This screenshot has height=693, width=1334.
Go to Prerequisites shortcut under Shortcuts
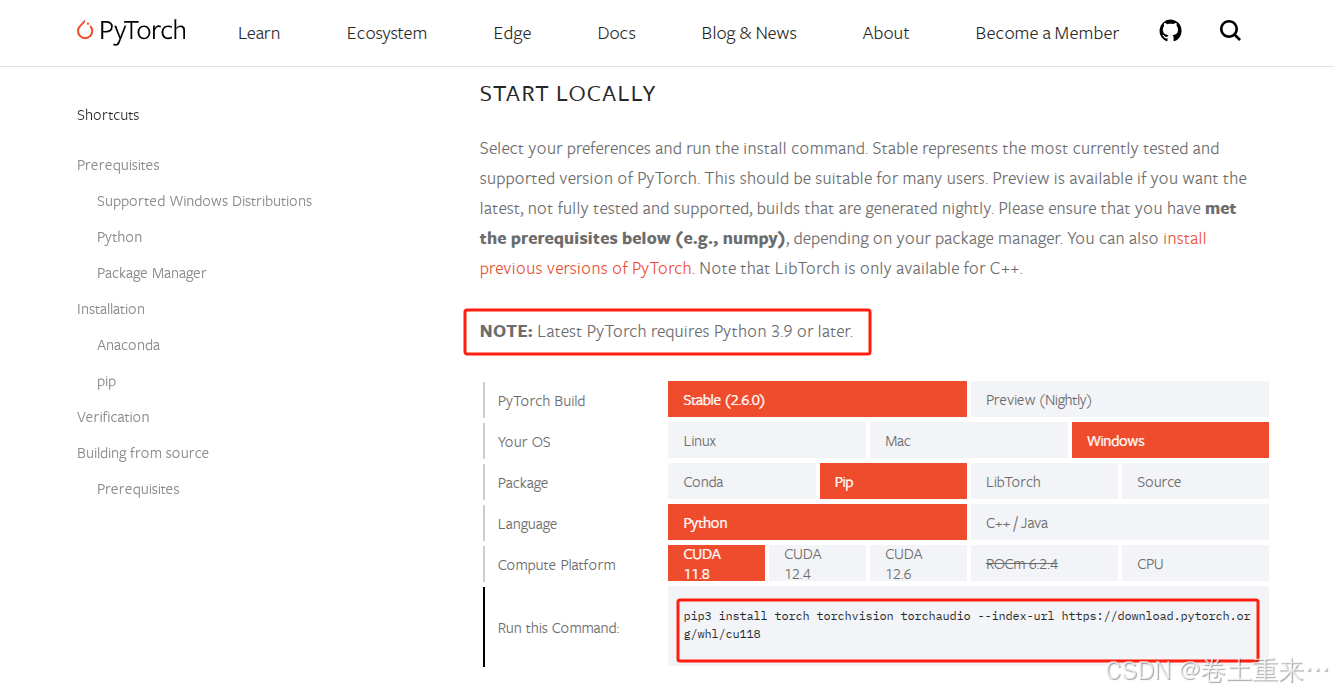pos(118,165)
